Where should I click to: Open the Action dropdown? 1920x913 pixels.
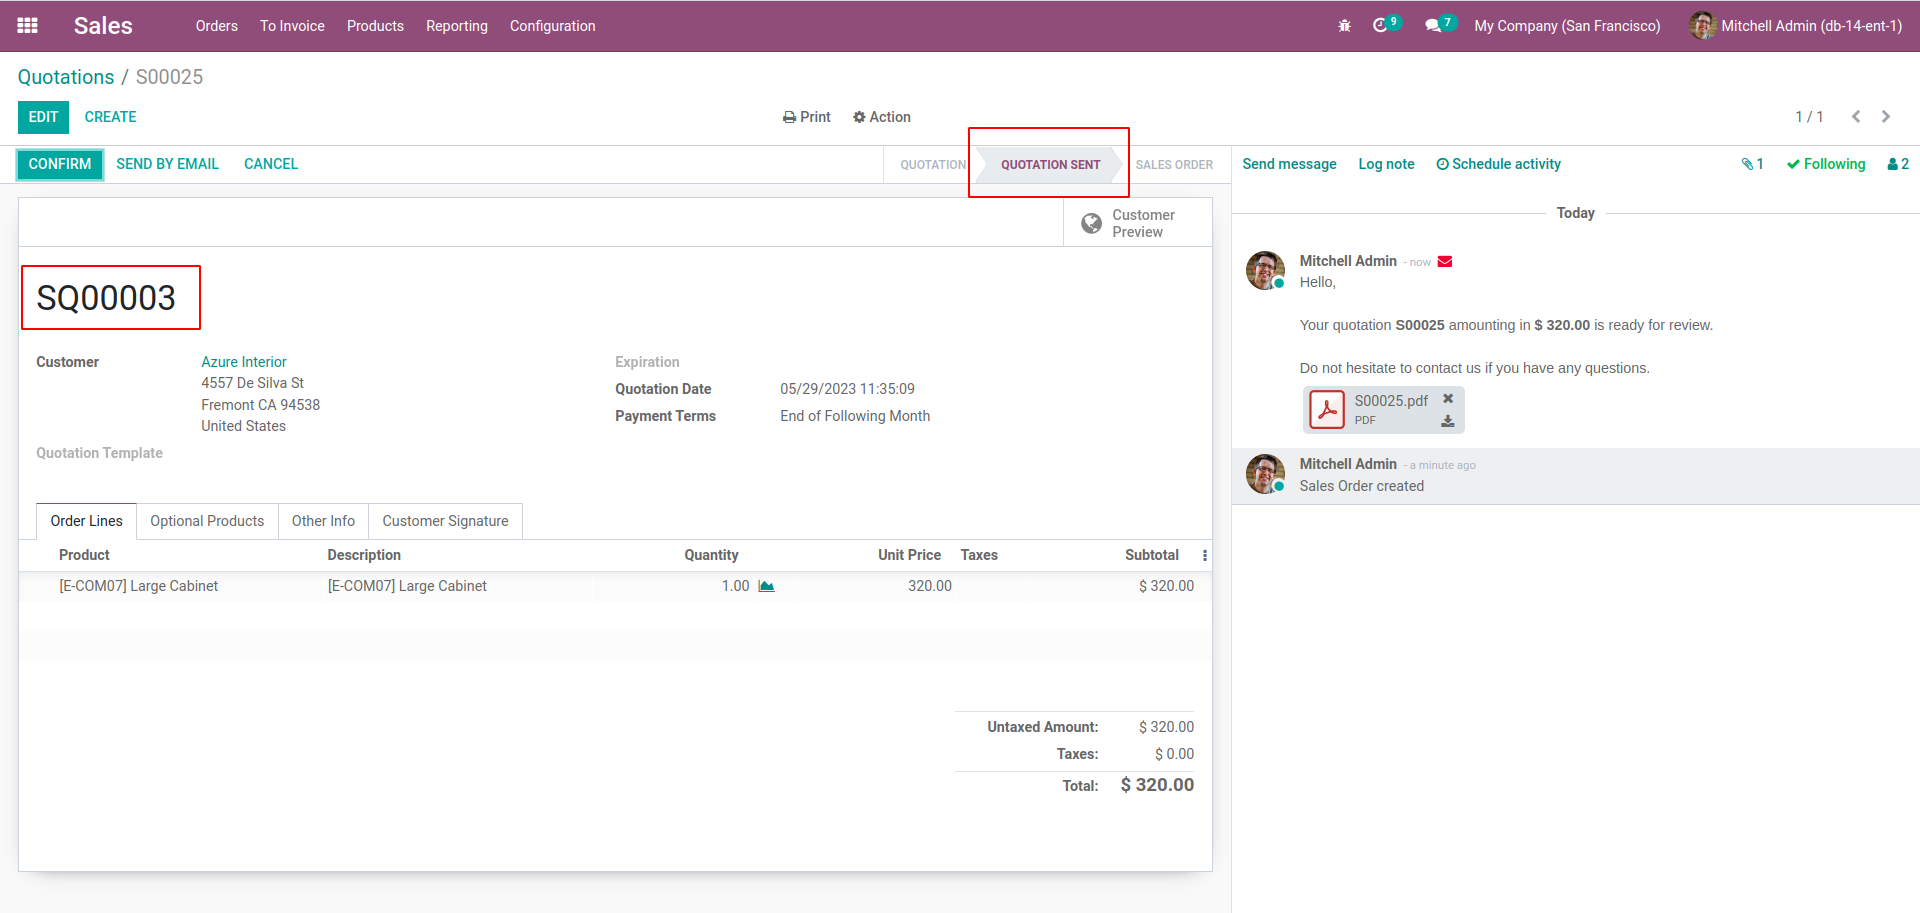point(882,117)
